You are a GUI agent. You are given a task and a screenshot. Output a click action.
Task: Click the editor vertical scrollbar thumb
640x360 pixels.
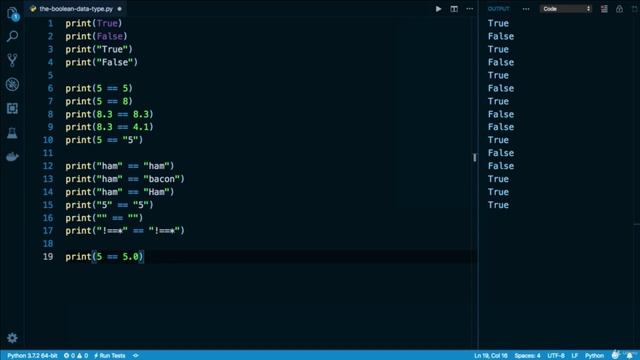[474, 158]
